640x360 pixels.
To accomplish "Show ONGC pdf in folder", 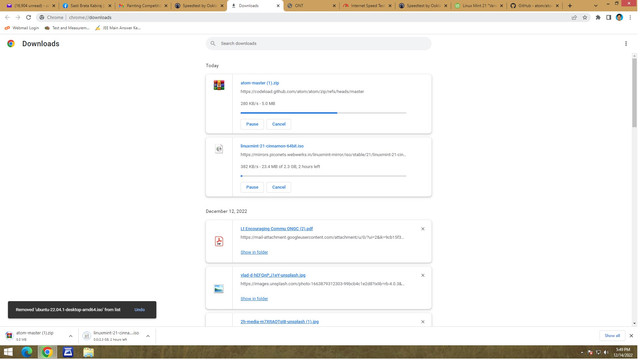I will click(254, 253).
